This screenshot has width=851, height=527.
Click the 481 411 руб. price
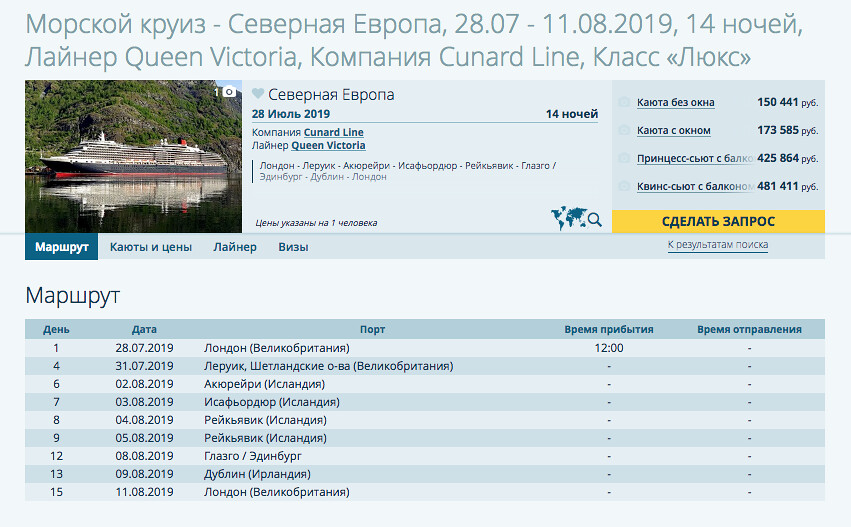click(788, 186)
